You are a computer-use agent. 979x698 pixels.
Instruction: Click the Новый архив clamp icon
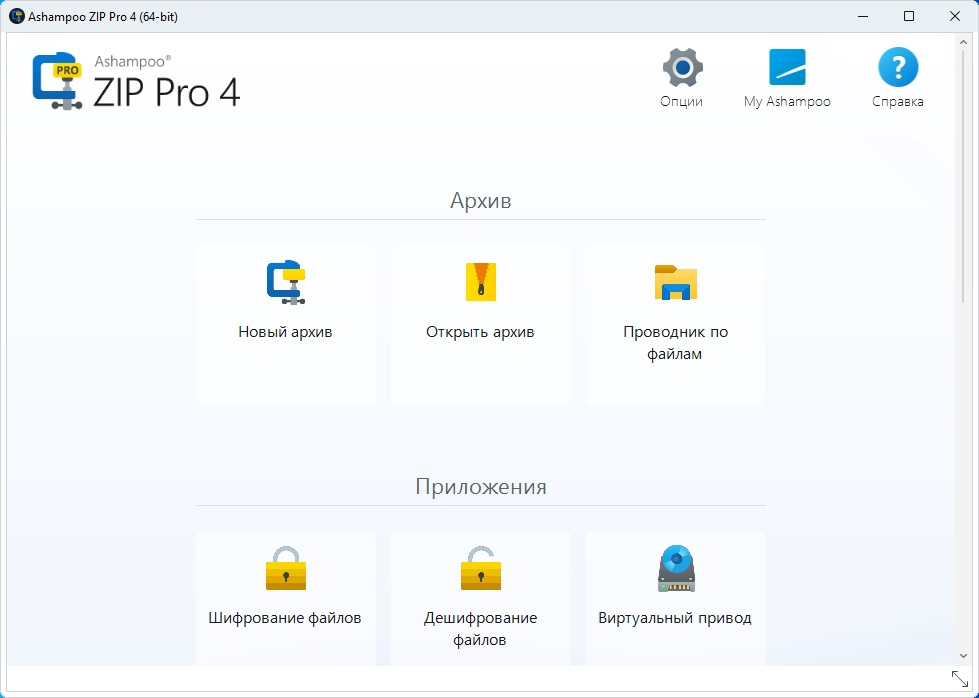(285, 282)
